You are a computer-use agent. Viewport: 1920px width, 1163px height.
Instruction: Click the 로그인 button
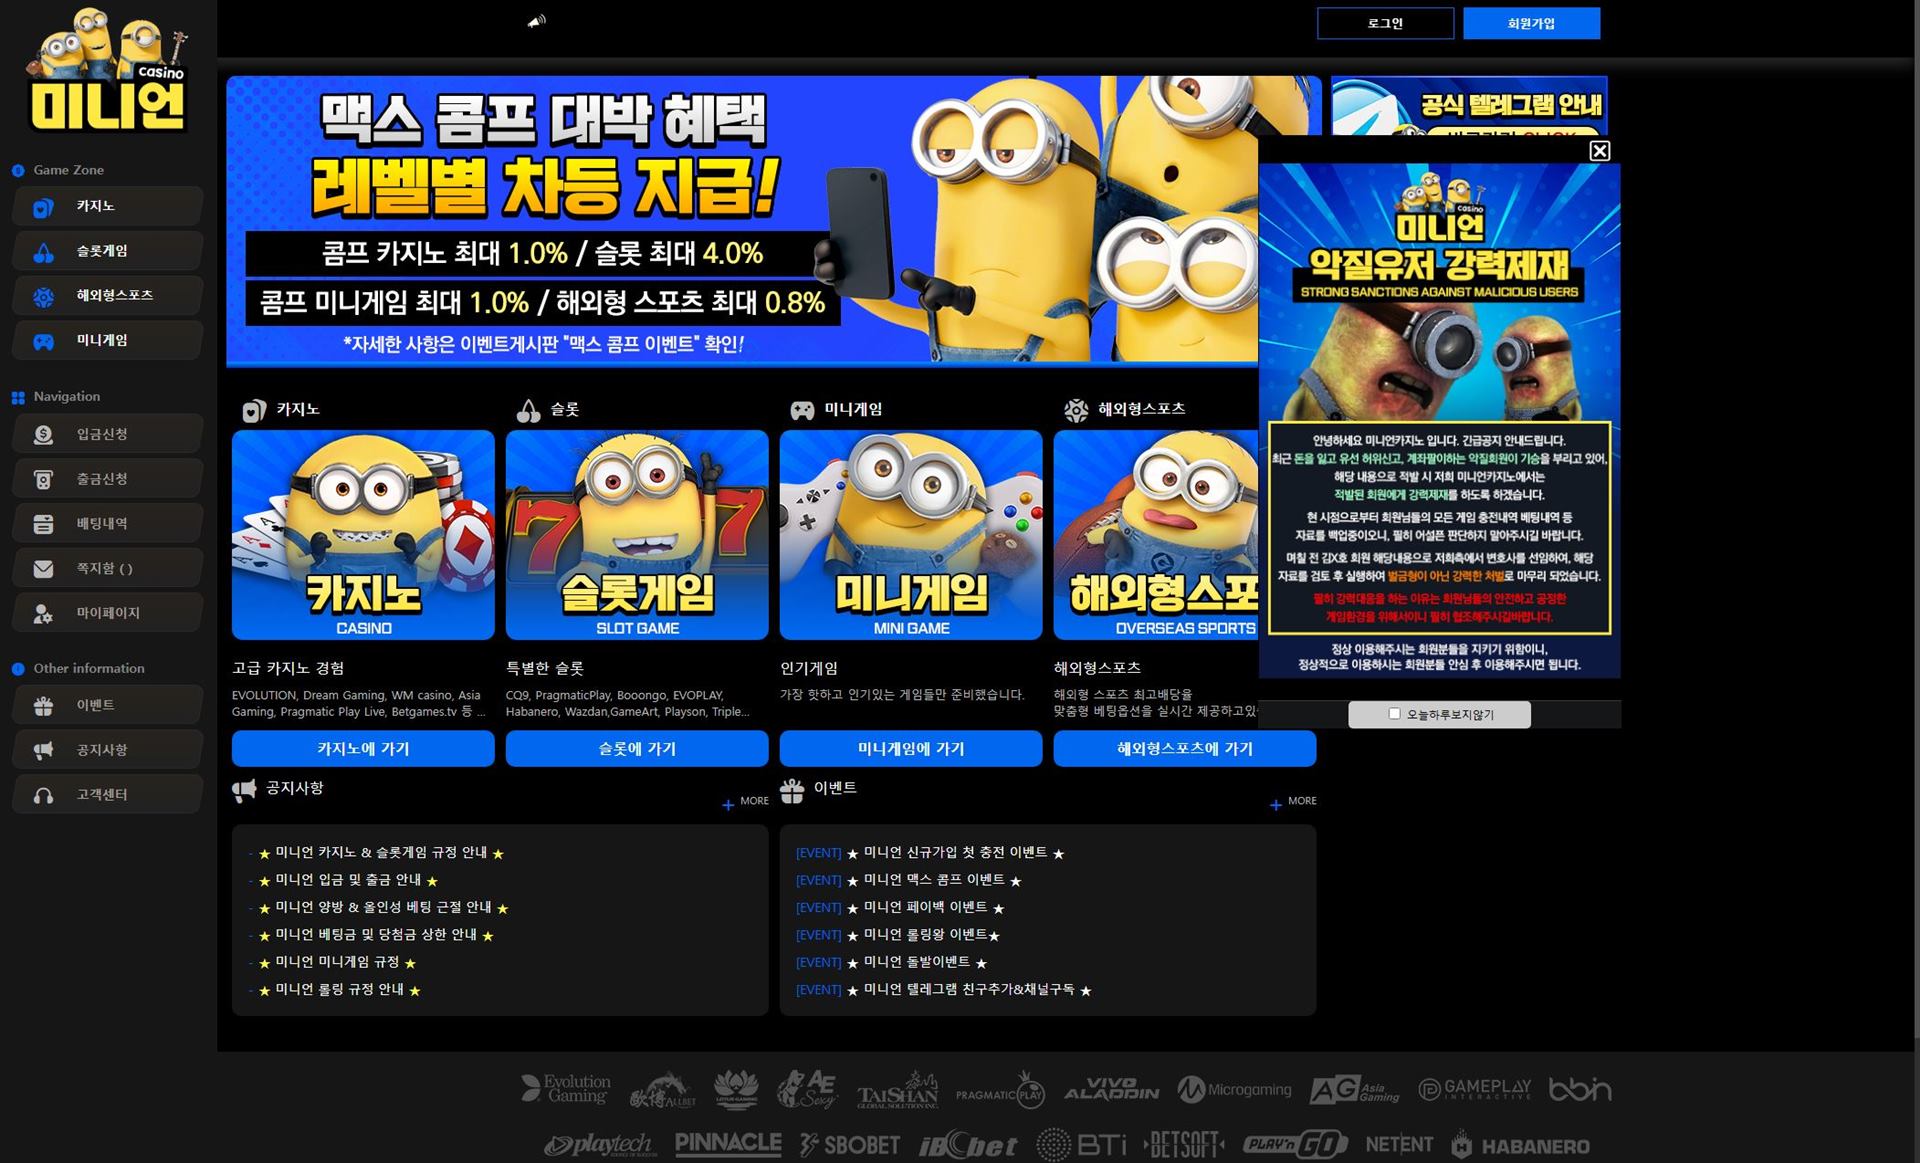tap(1385, 23)
